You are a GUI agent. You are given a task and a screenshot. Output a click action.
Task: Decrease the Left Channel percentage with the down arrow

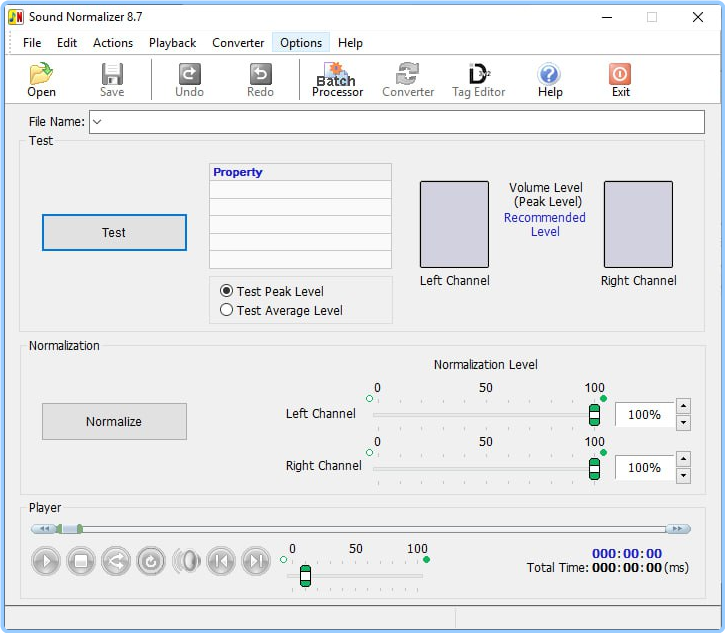[683, 423]
